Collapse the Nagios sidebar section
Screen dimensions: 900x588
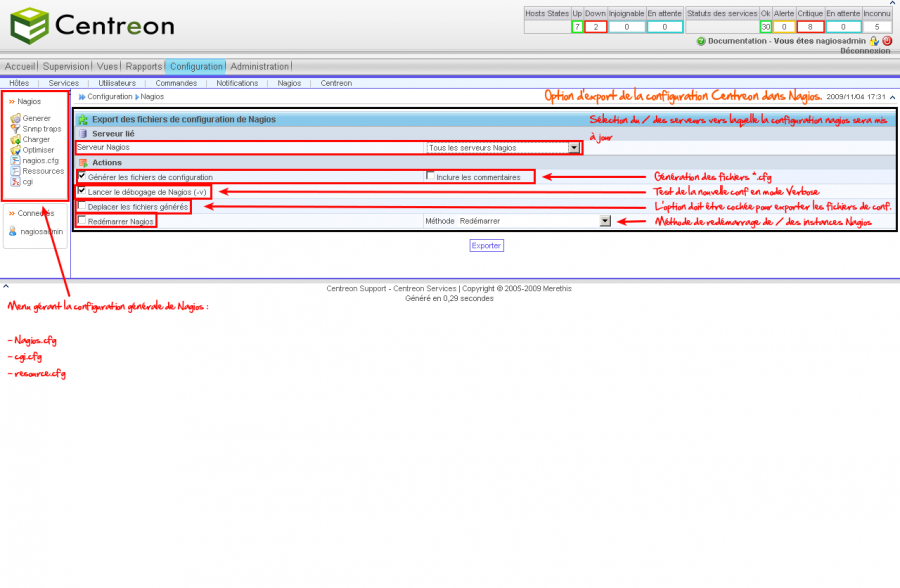coord(11,102)
